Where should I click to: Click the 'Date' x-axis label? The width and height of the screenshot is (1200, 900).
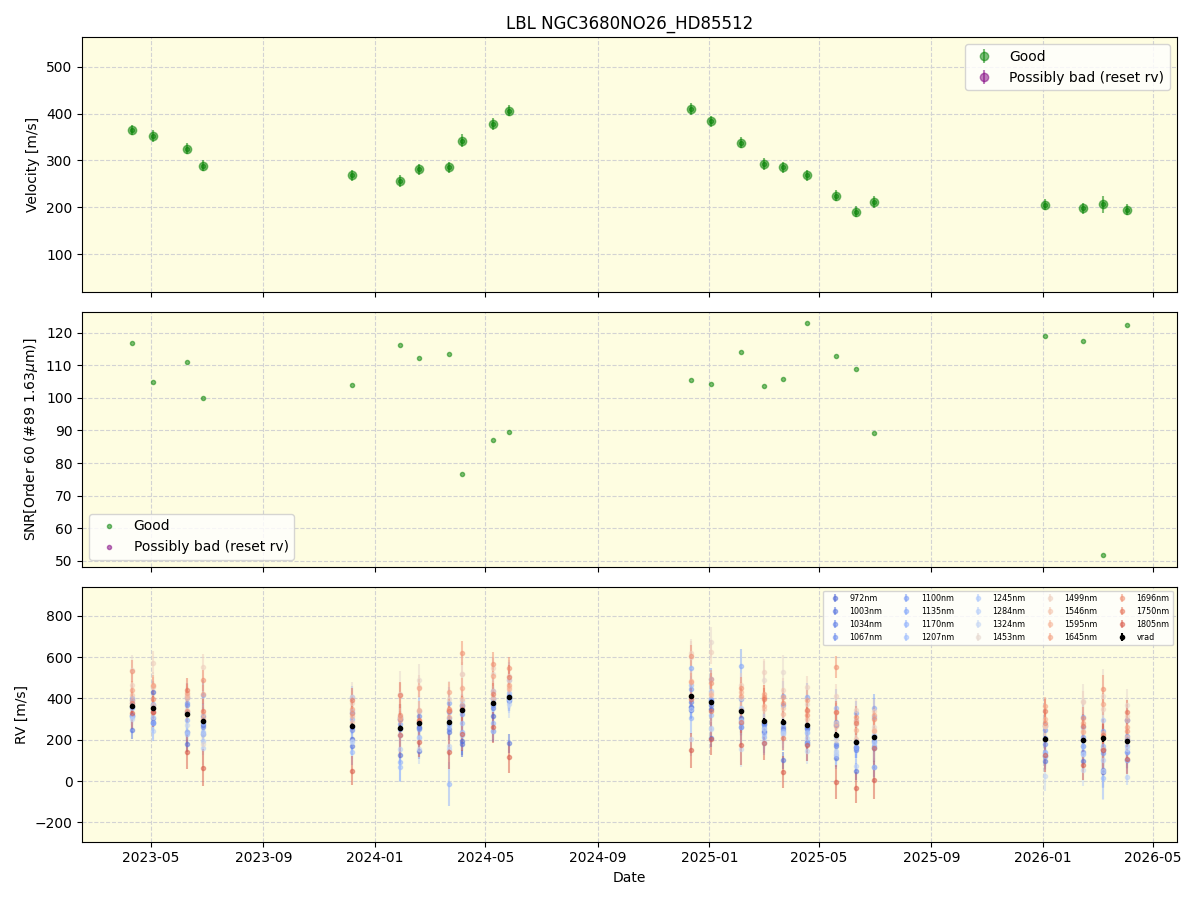629,877
